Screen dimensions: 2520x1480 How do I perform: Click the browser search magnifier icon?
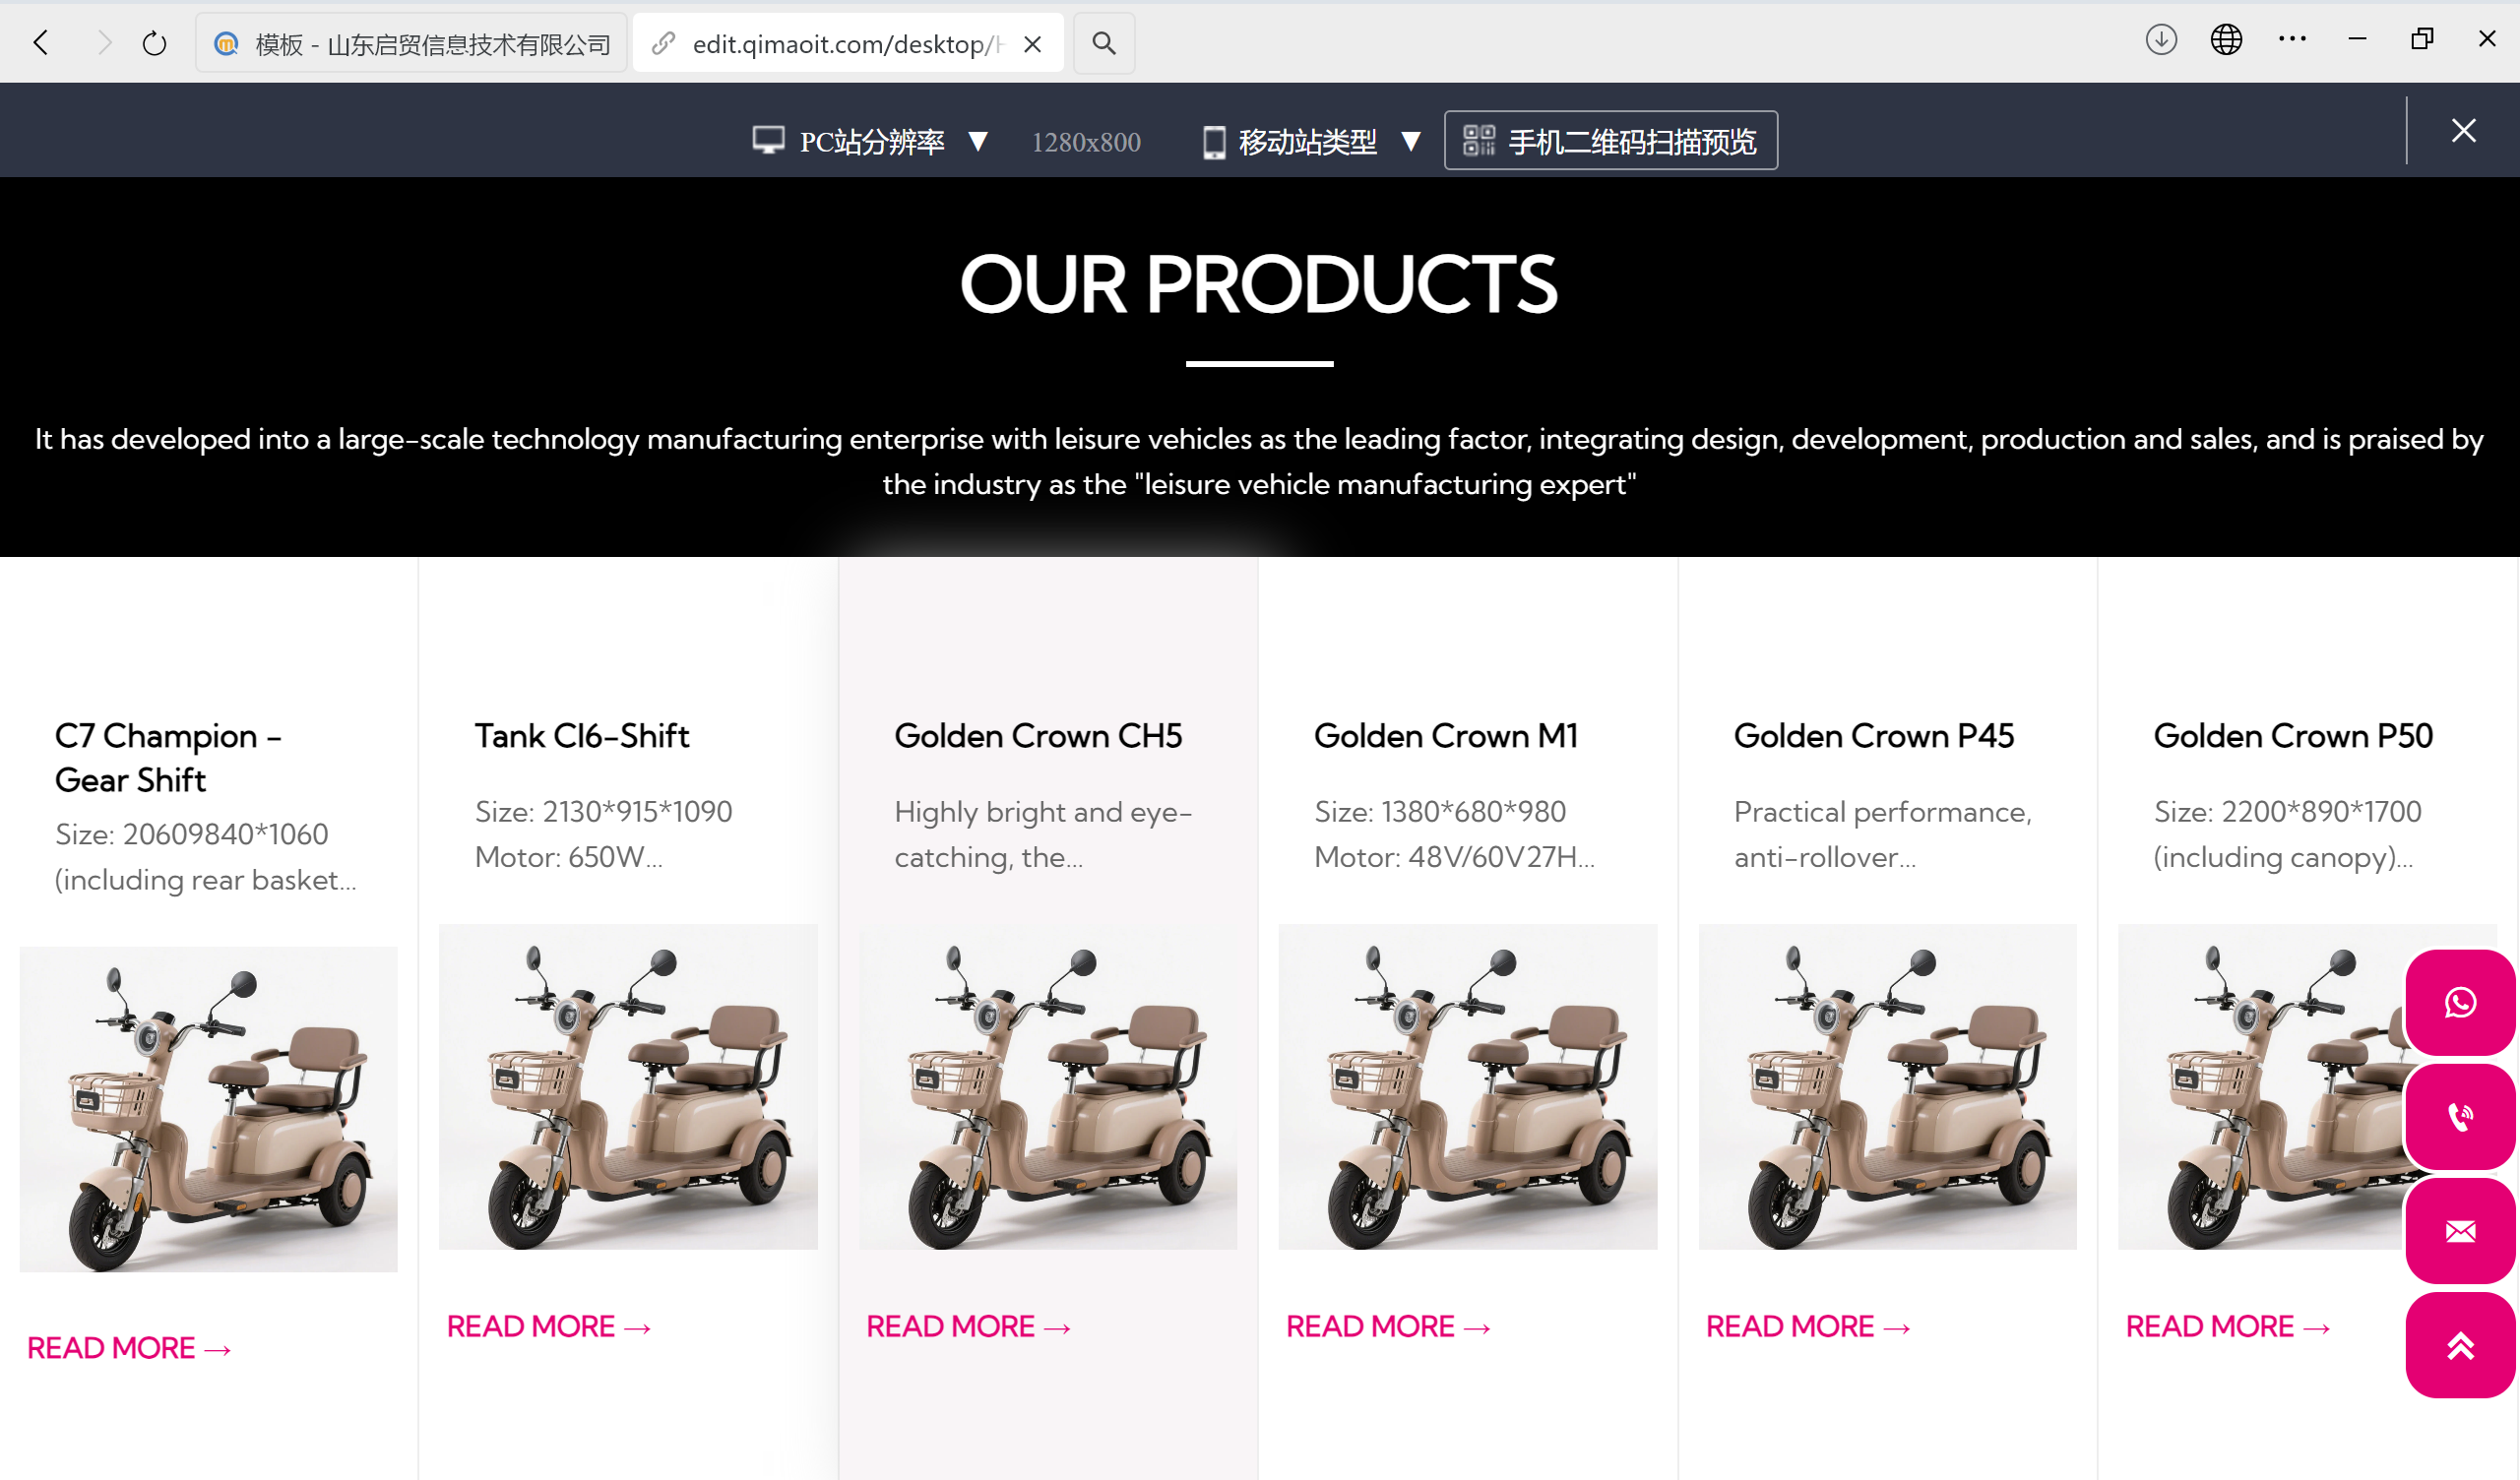point(1103,43)
